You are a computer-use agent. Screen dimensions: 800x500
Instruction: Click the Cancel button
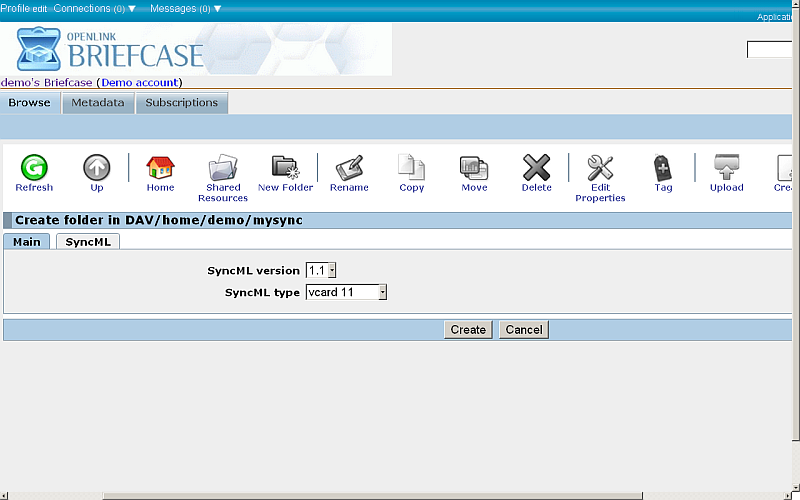click(x=524, y=330)
